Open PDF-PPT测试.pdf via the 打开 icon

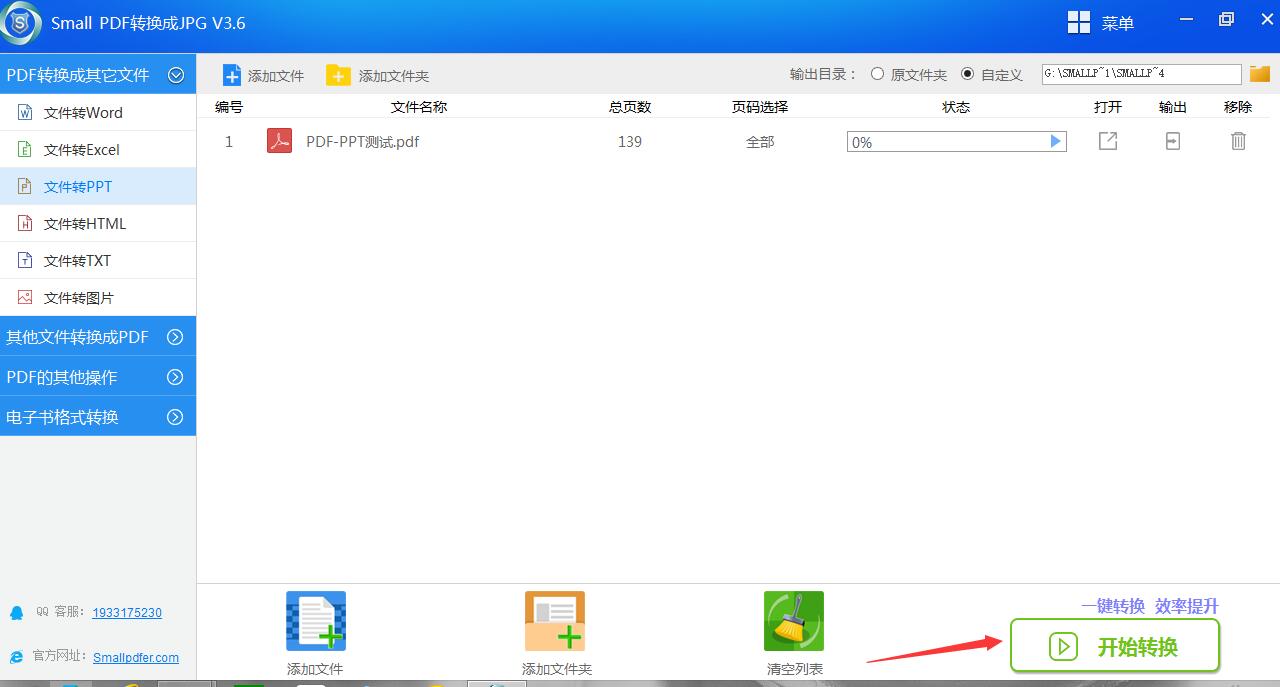tap(1107, 141)
